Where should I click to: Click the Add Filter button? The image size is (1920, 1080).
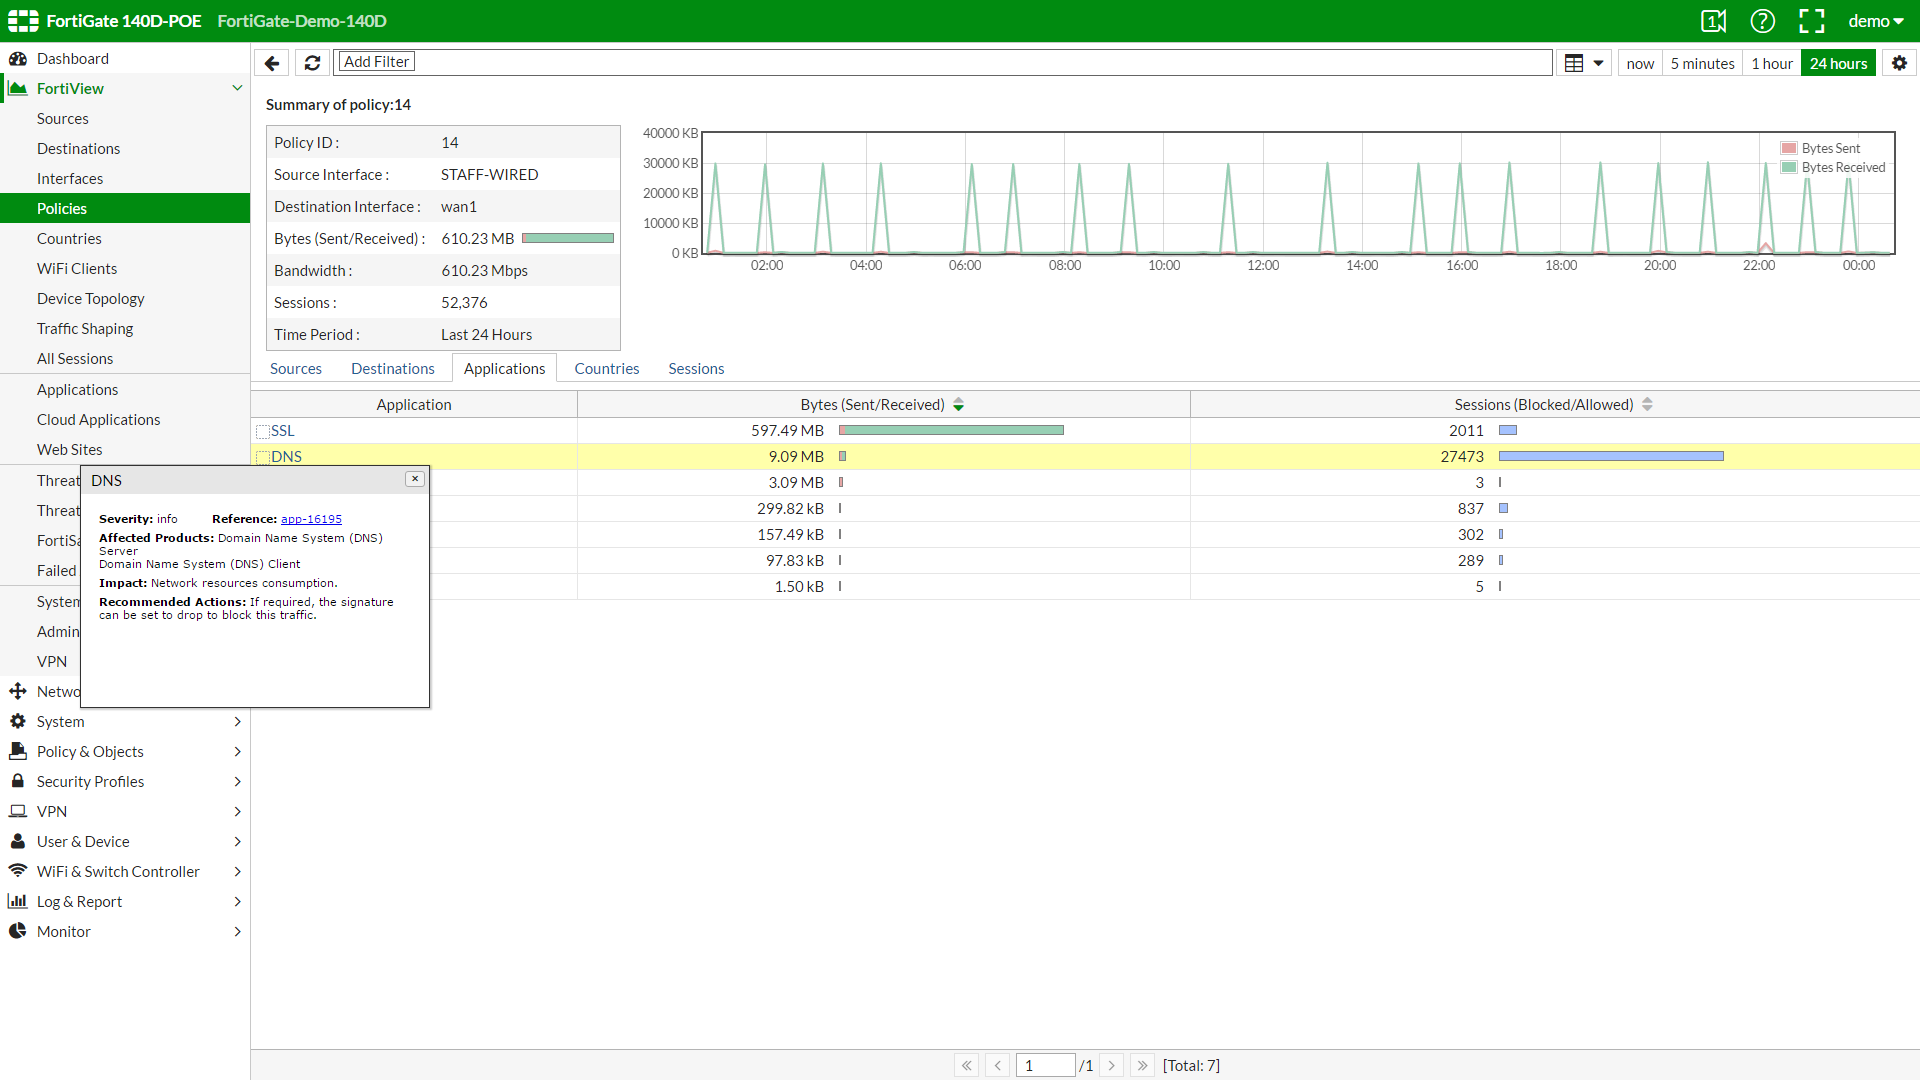point(376,62)
